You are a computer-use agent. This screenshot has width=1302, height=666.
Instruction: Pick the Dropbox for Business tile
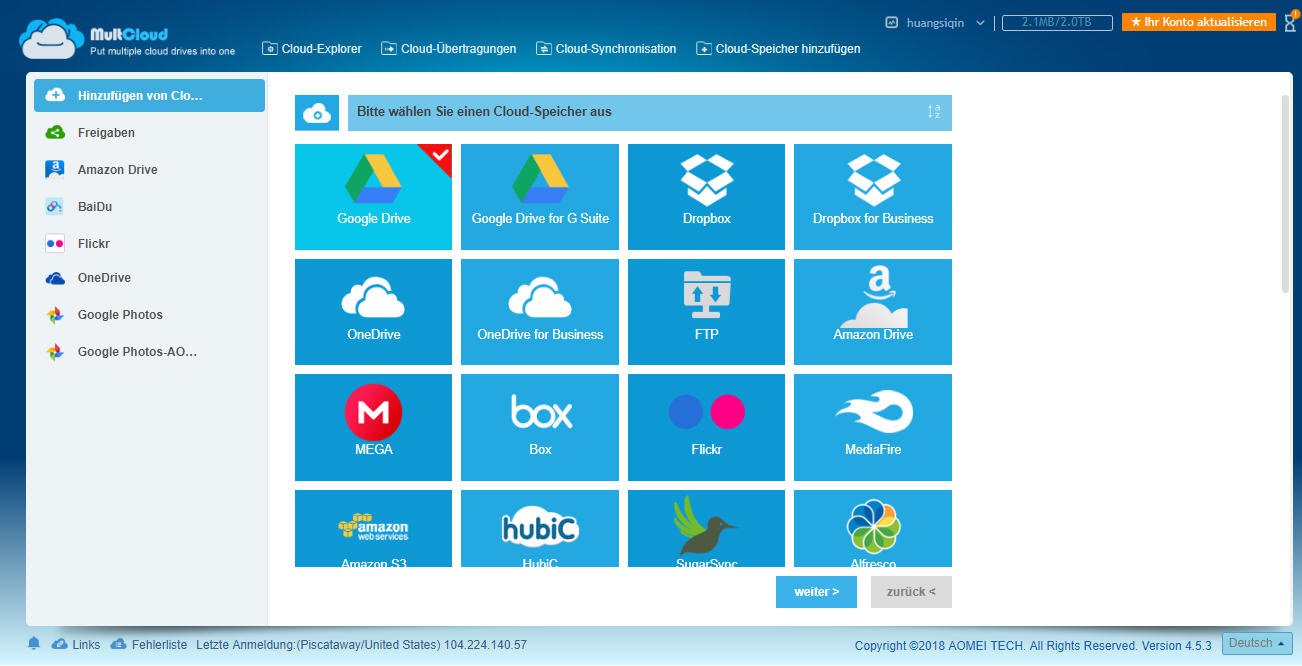pyautogui.click(x=873, y=197)
